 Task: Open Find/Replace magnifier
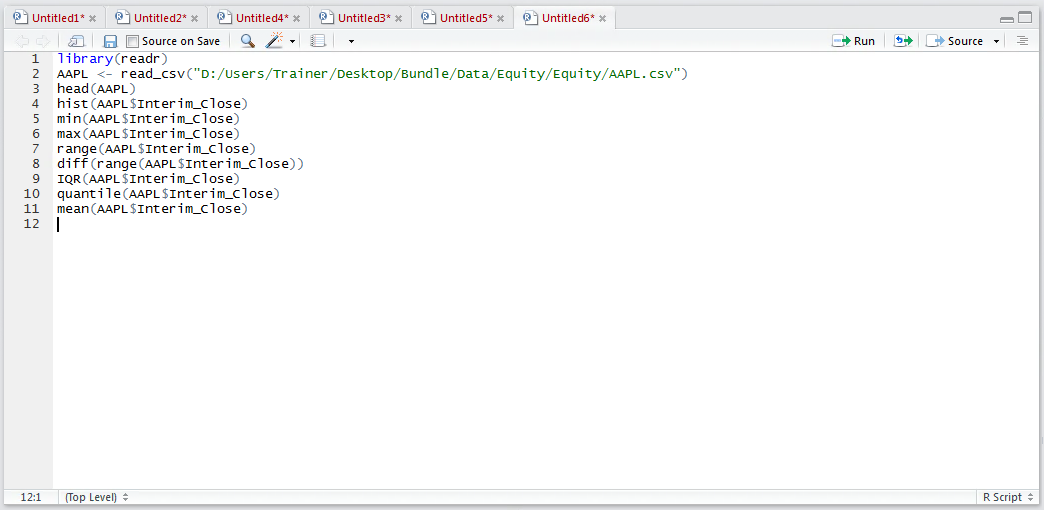pyautogui.click(x=248, y=41)
